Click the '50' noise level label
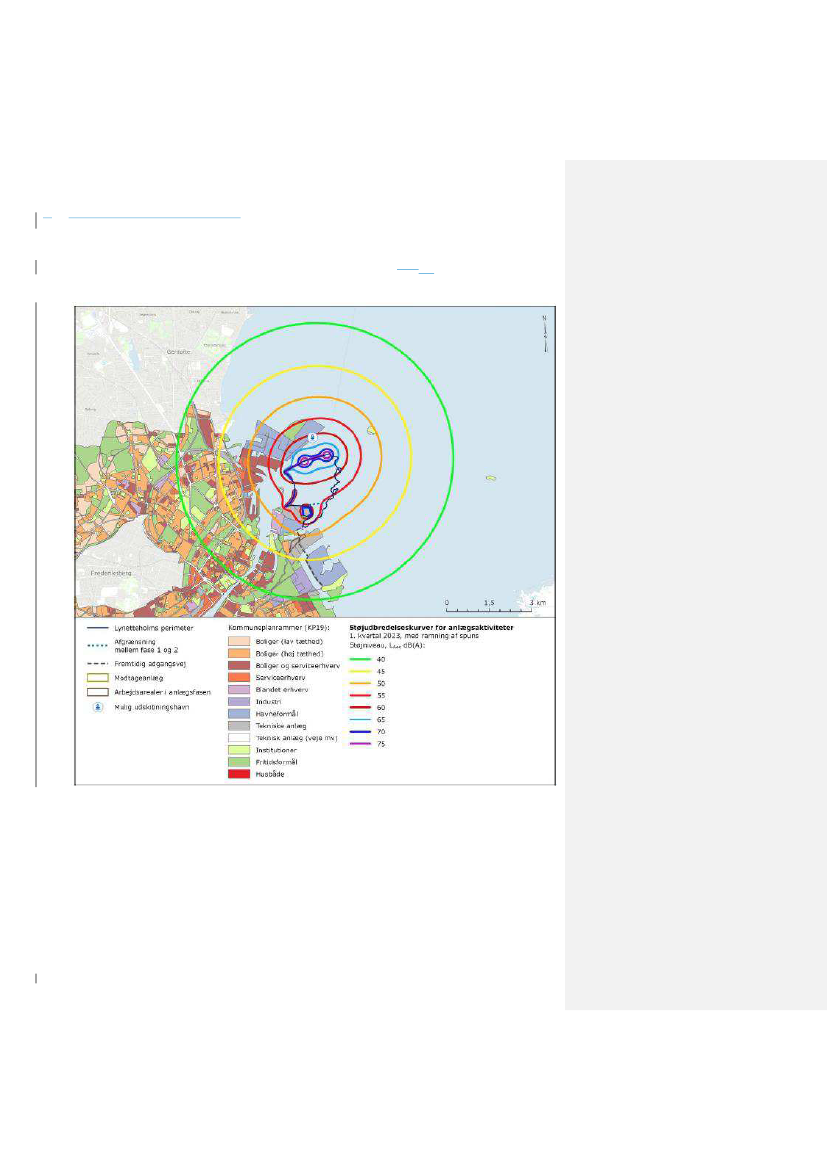Screen dimensions: 827x1169 (381, 684)
